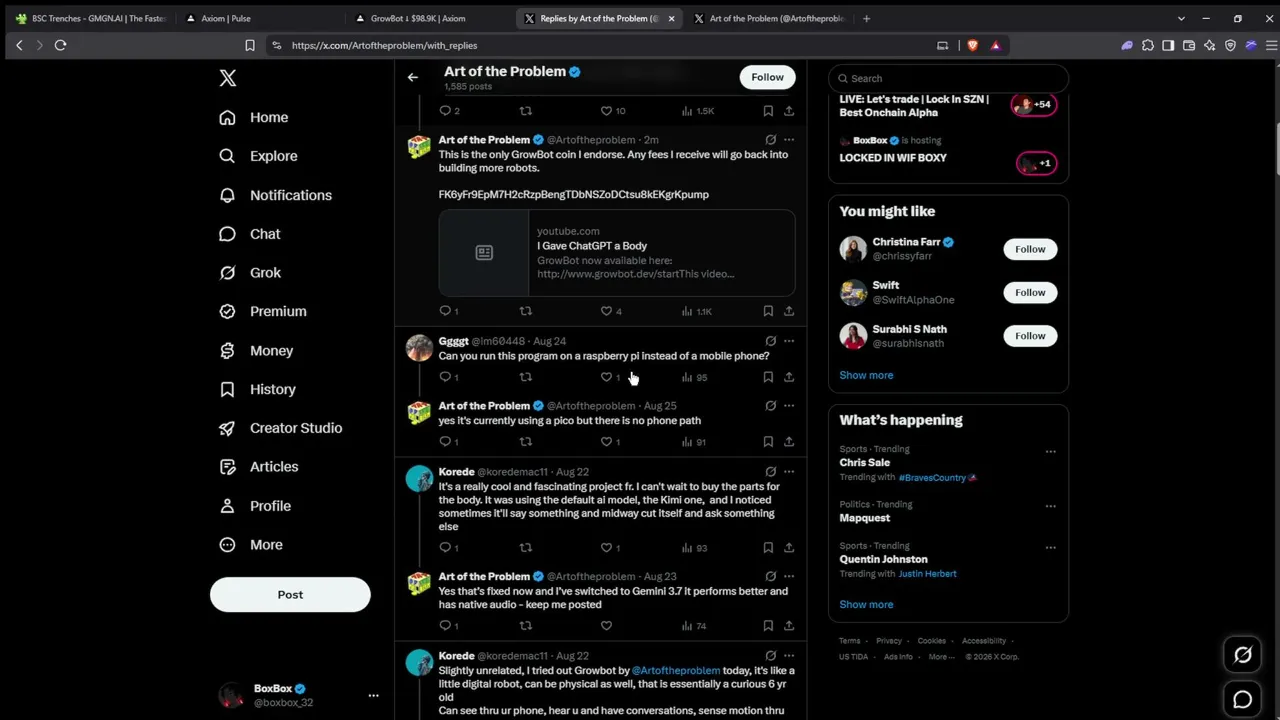Image resolution: width=1280 pixels, height=720 pixels.
Task: Go to Home in the X sidebar
Action: 254,117
